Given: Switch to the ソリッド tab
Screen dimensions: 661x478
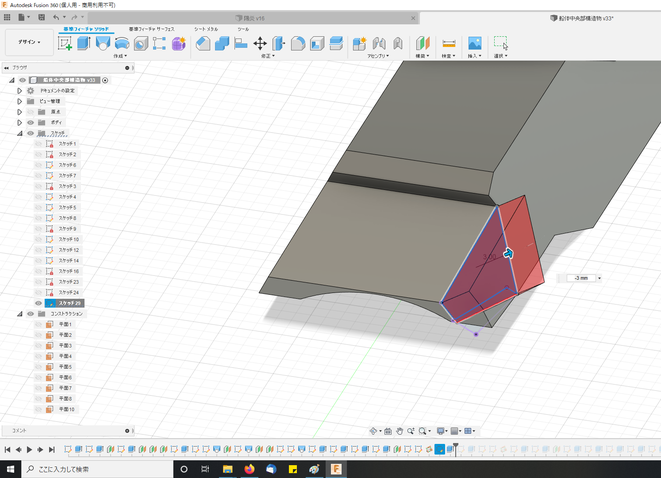Looking at the screenshot, I should click(86, 29).
